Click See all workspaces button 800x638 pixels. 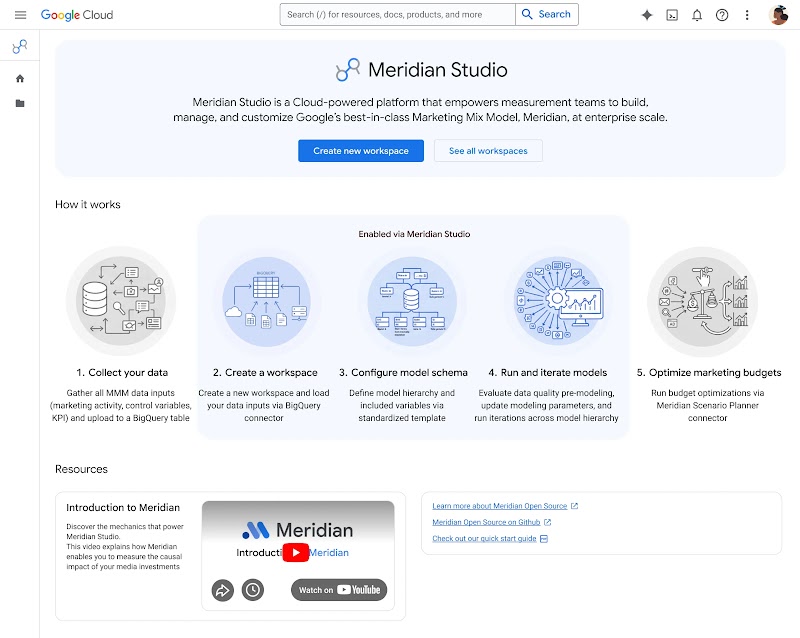pos(488,151)
